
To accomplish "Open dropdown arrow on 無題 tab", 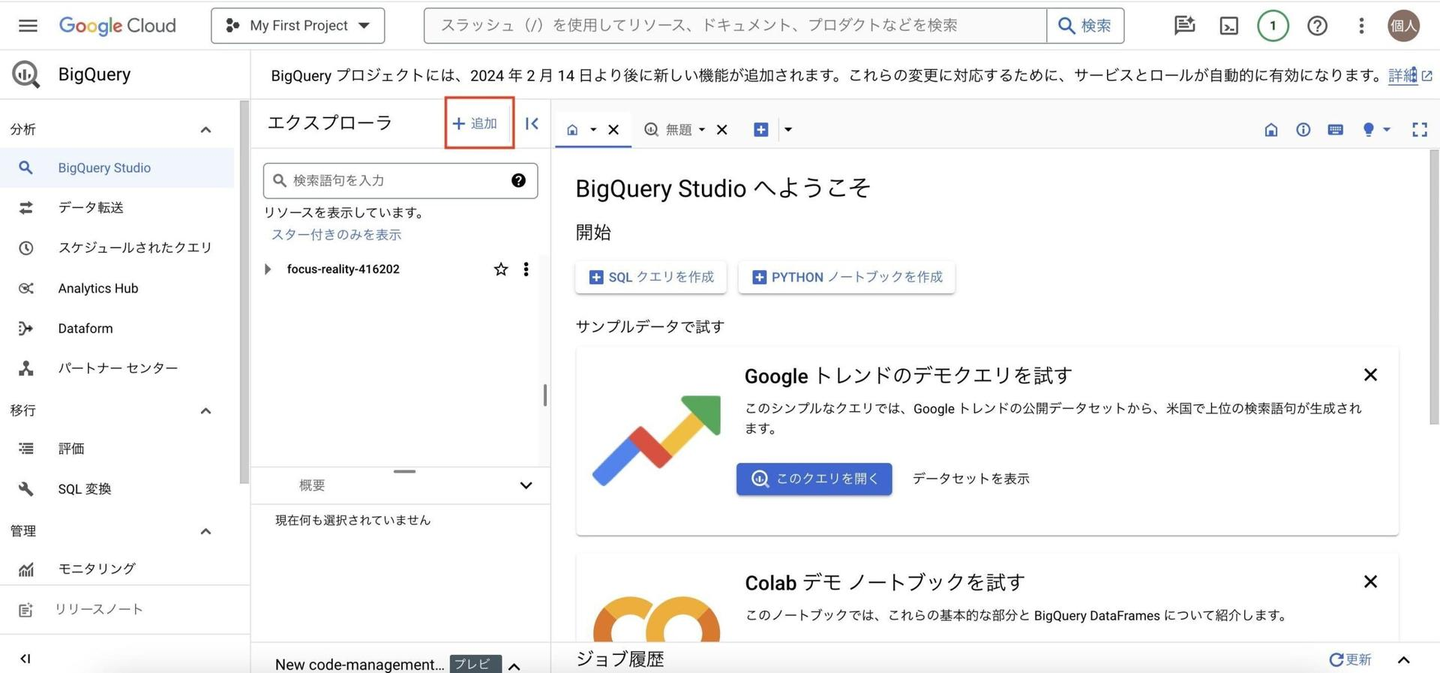I will pos(702,129).
